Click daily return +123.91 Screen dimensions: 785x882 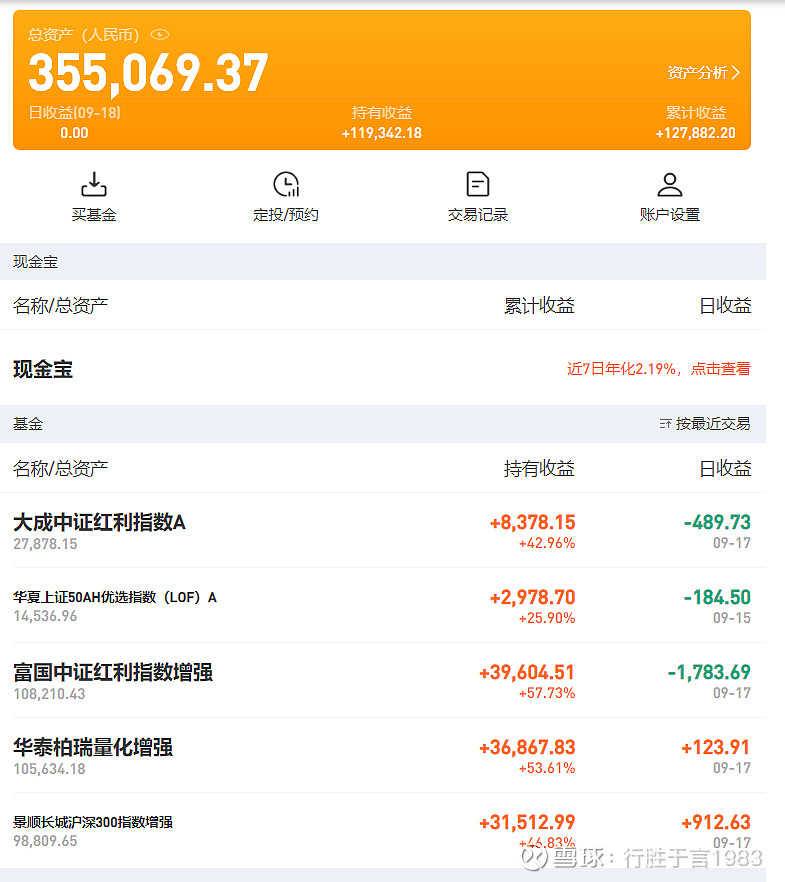click(715, 747)
